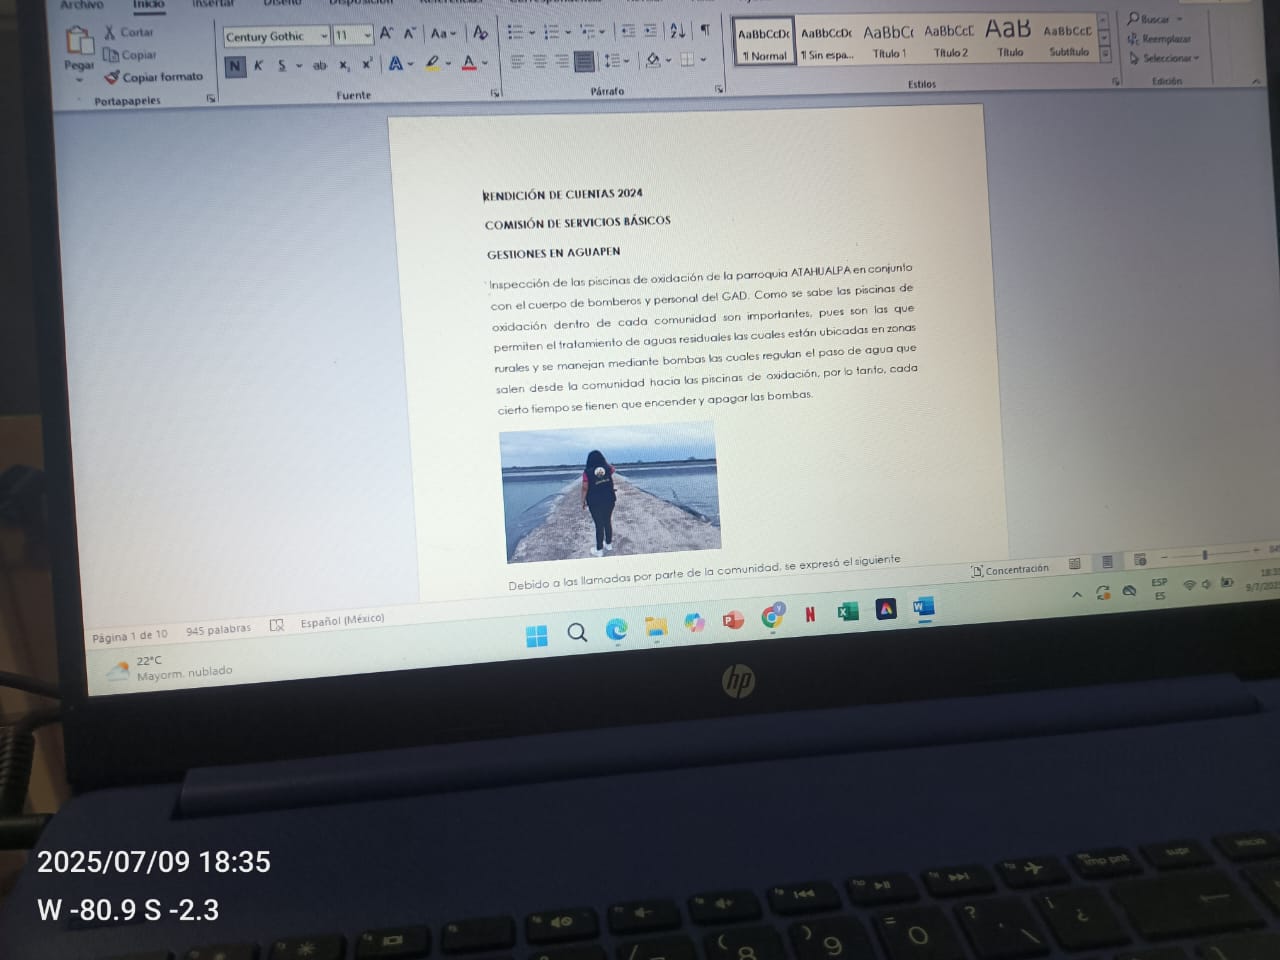
Task: Click the sort A-Z icon
Action: 677,31
